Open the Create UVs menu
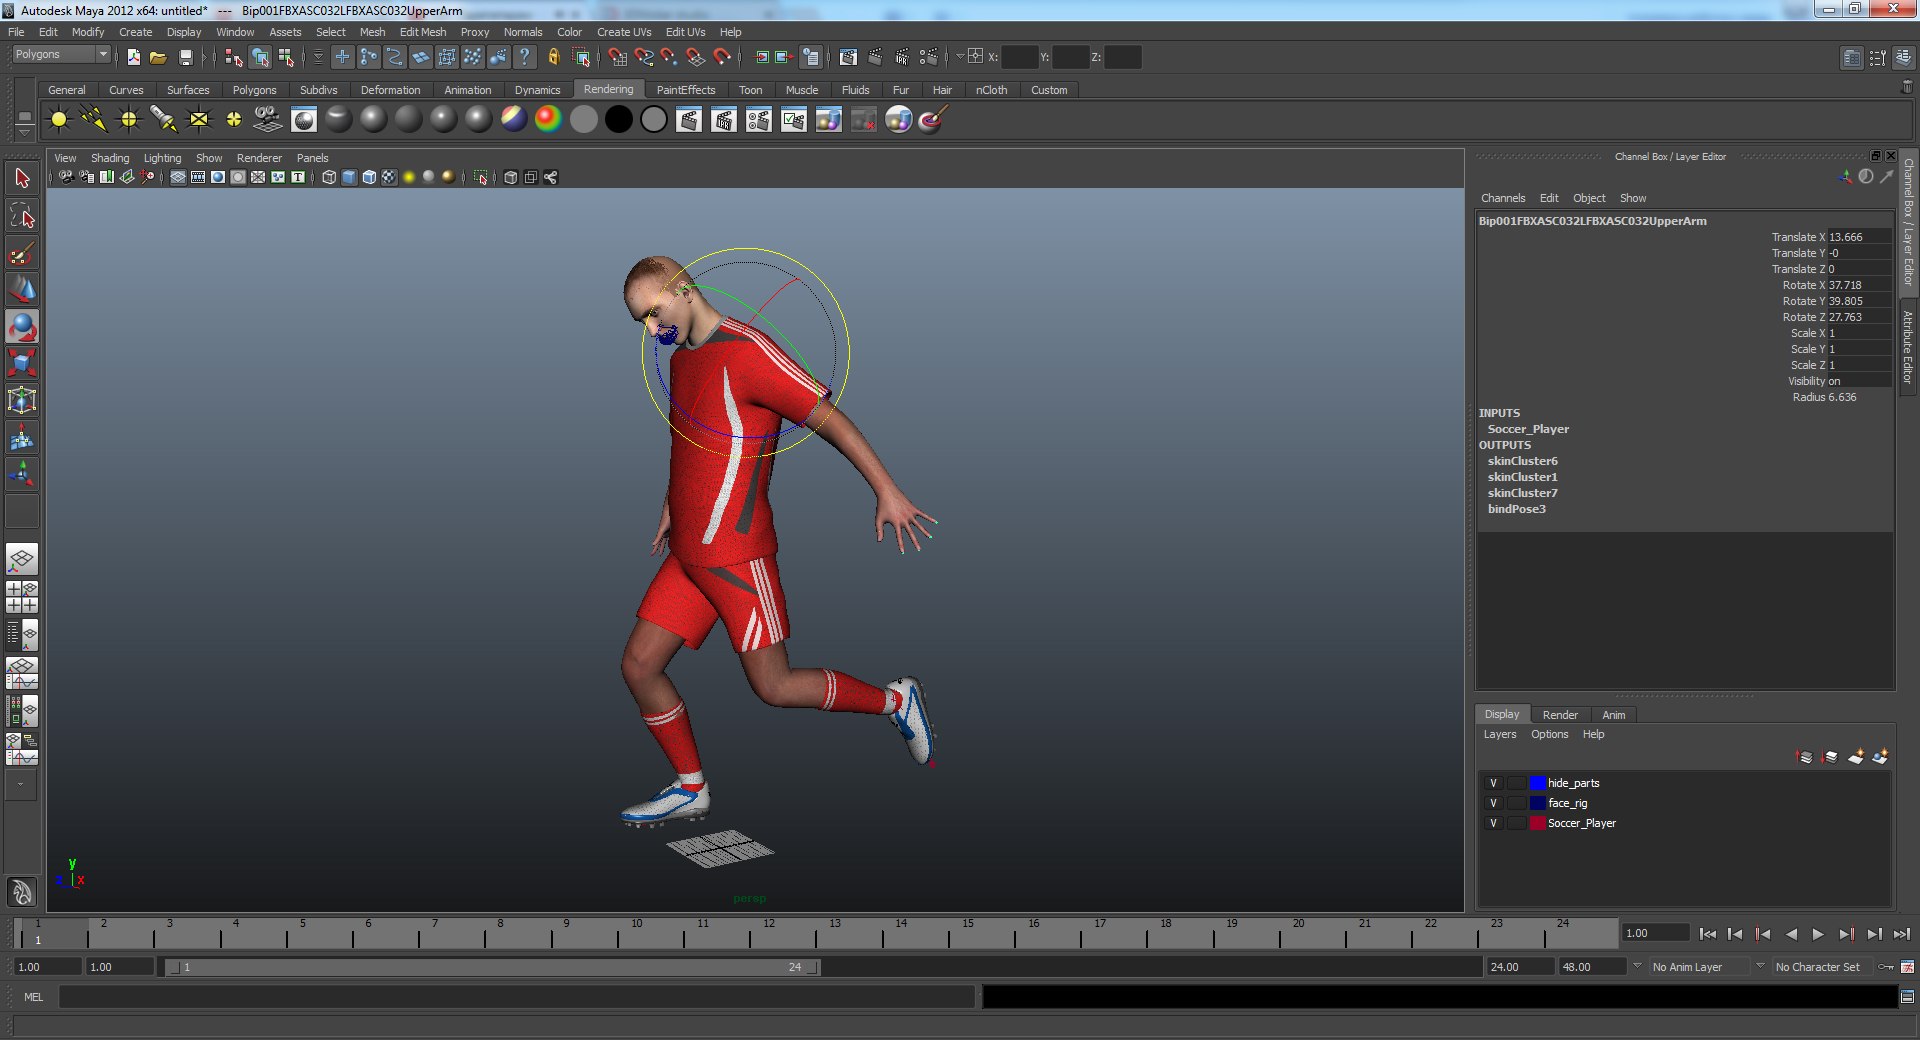 pyautogui.click(x=624, y=32)
